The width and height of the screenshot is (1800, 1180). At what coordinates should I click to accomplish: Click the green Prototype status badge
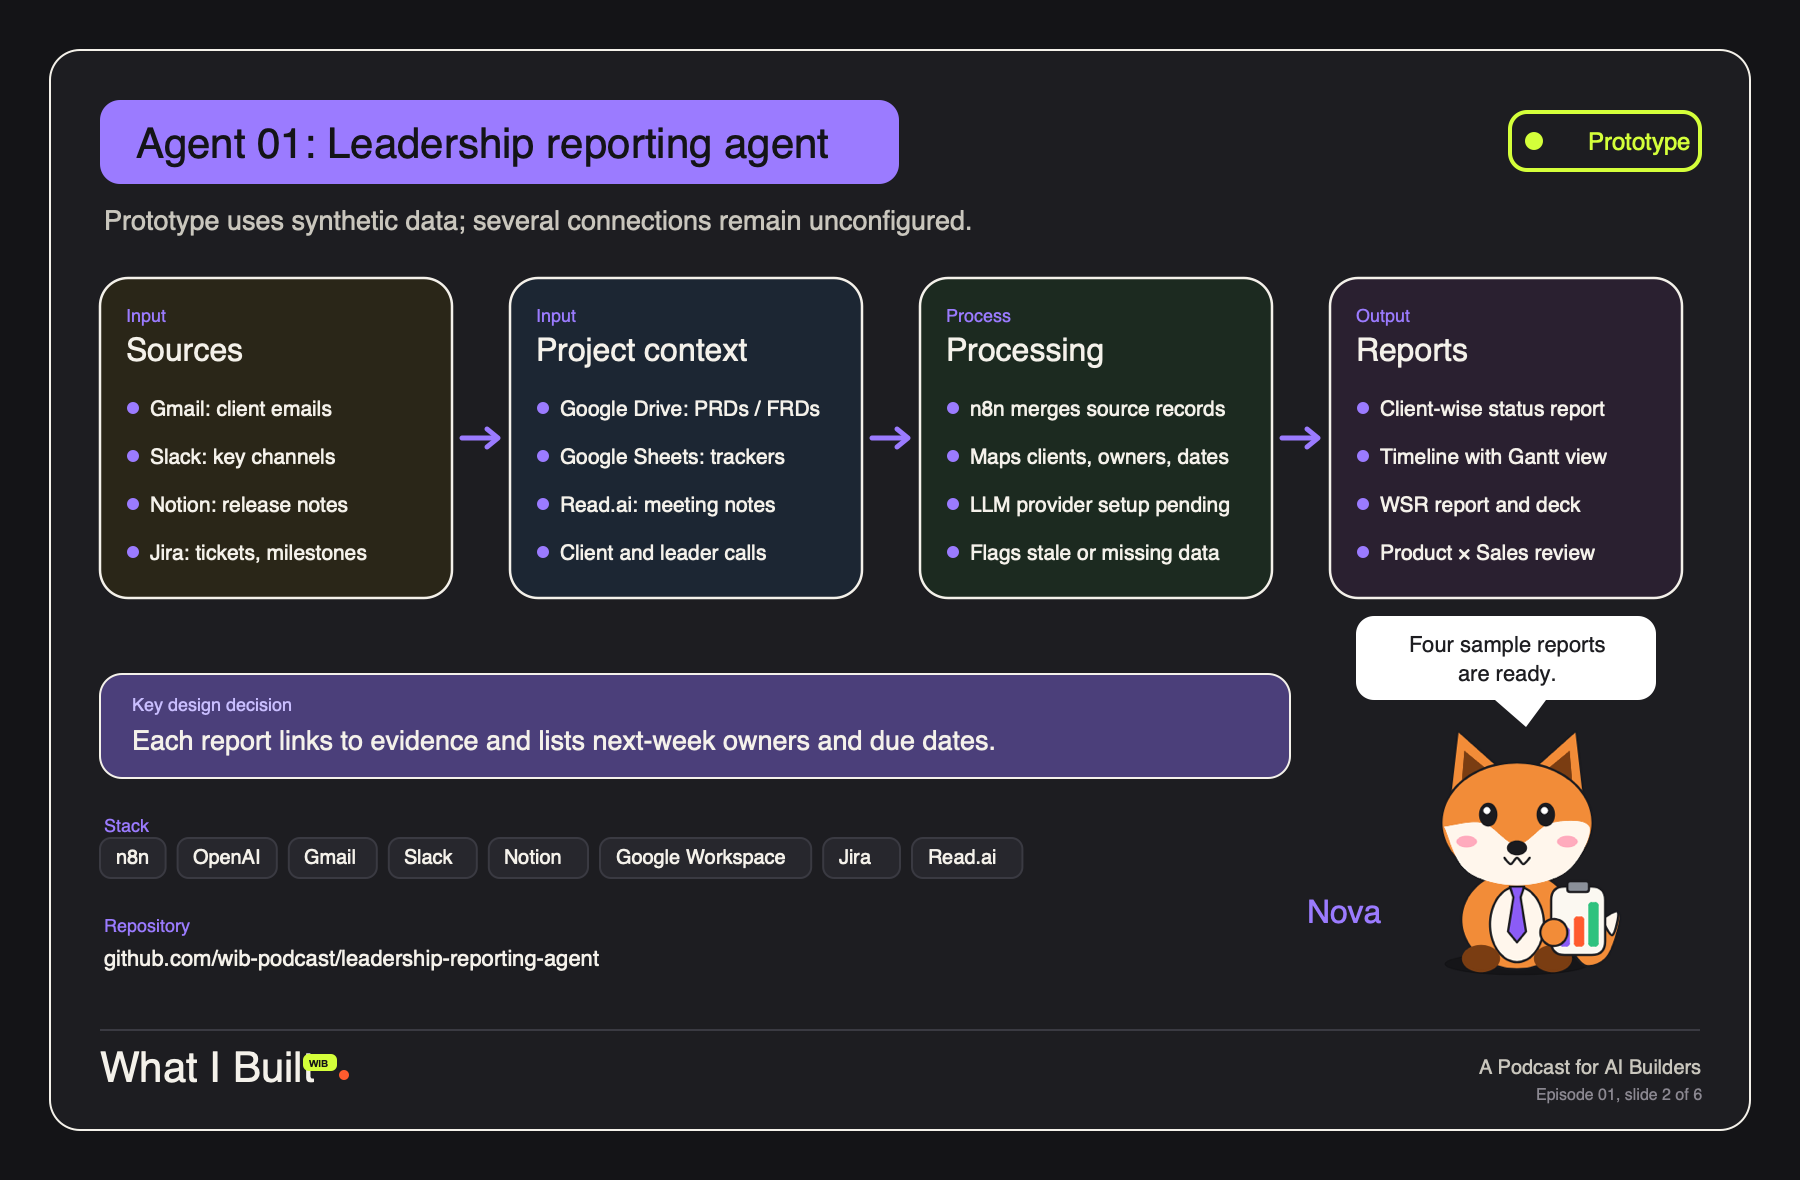coord(1605,141)
